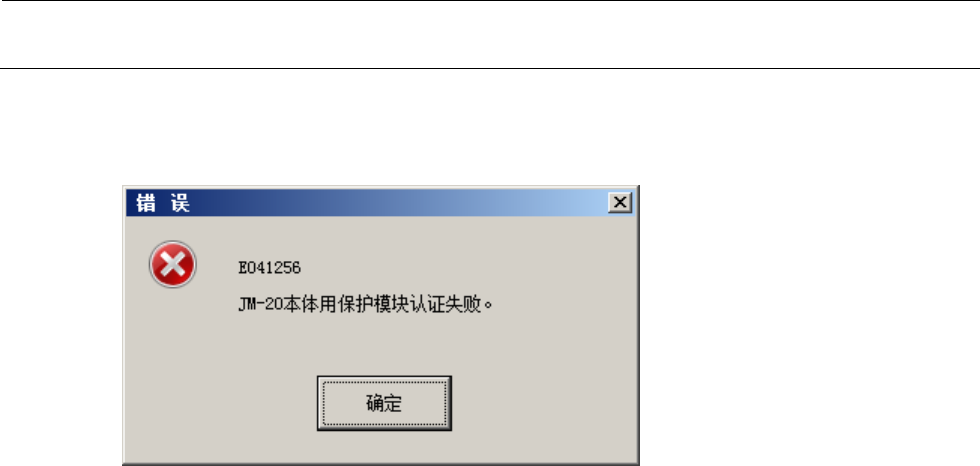
Task: Click the 错 character in the dialog title
Action: [x=146, y=203]
